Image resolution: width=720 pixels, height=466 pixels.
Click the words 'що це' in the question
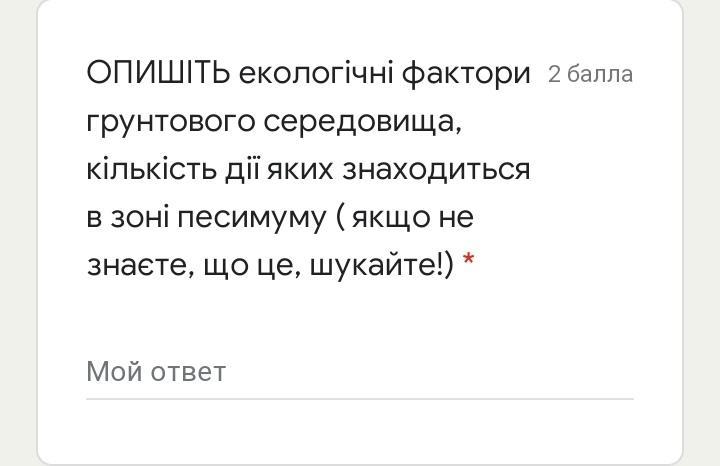pos(248,264)
